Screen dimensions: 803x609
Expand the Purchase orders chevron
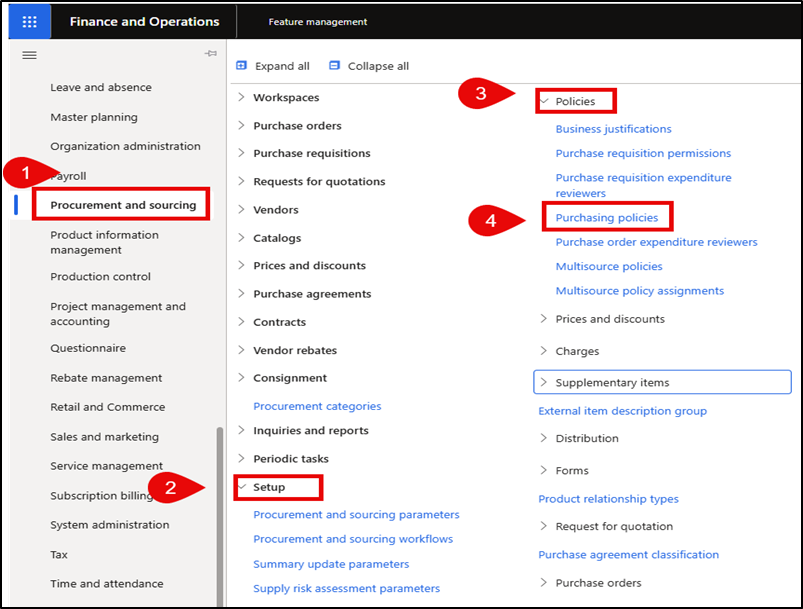pos(241,126)
